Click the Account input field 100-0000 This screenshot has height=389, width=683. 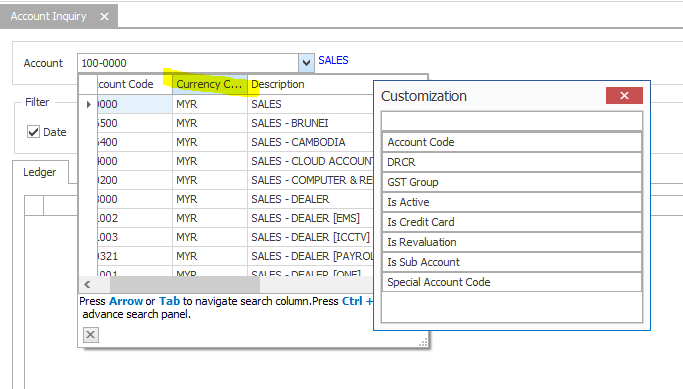click(188, 63)
